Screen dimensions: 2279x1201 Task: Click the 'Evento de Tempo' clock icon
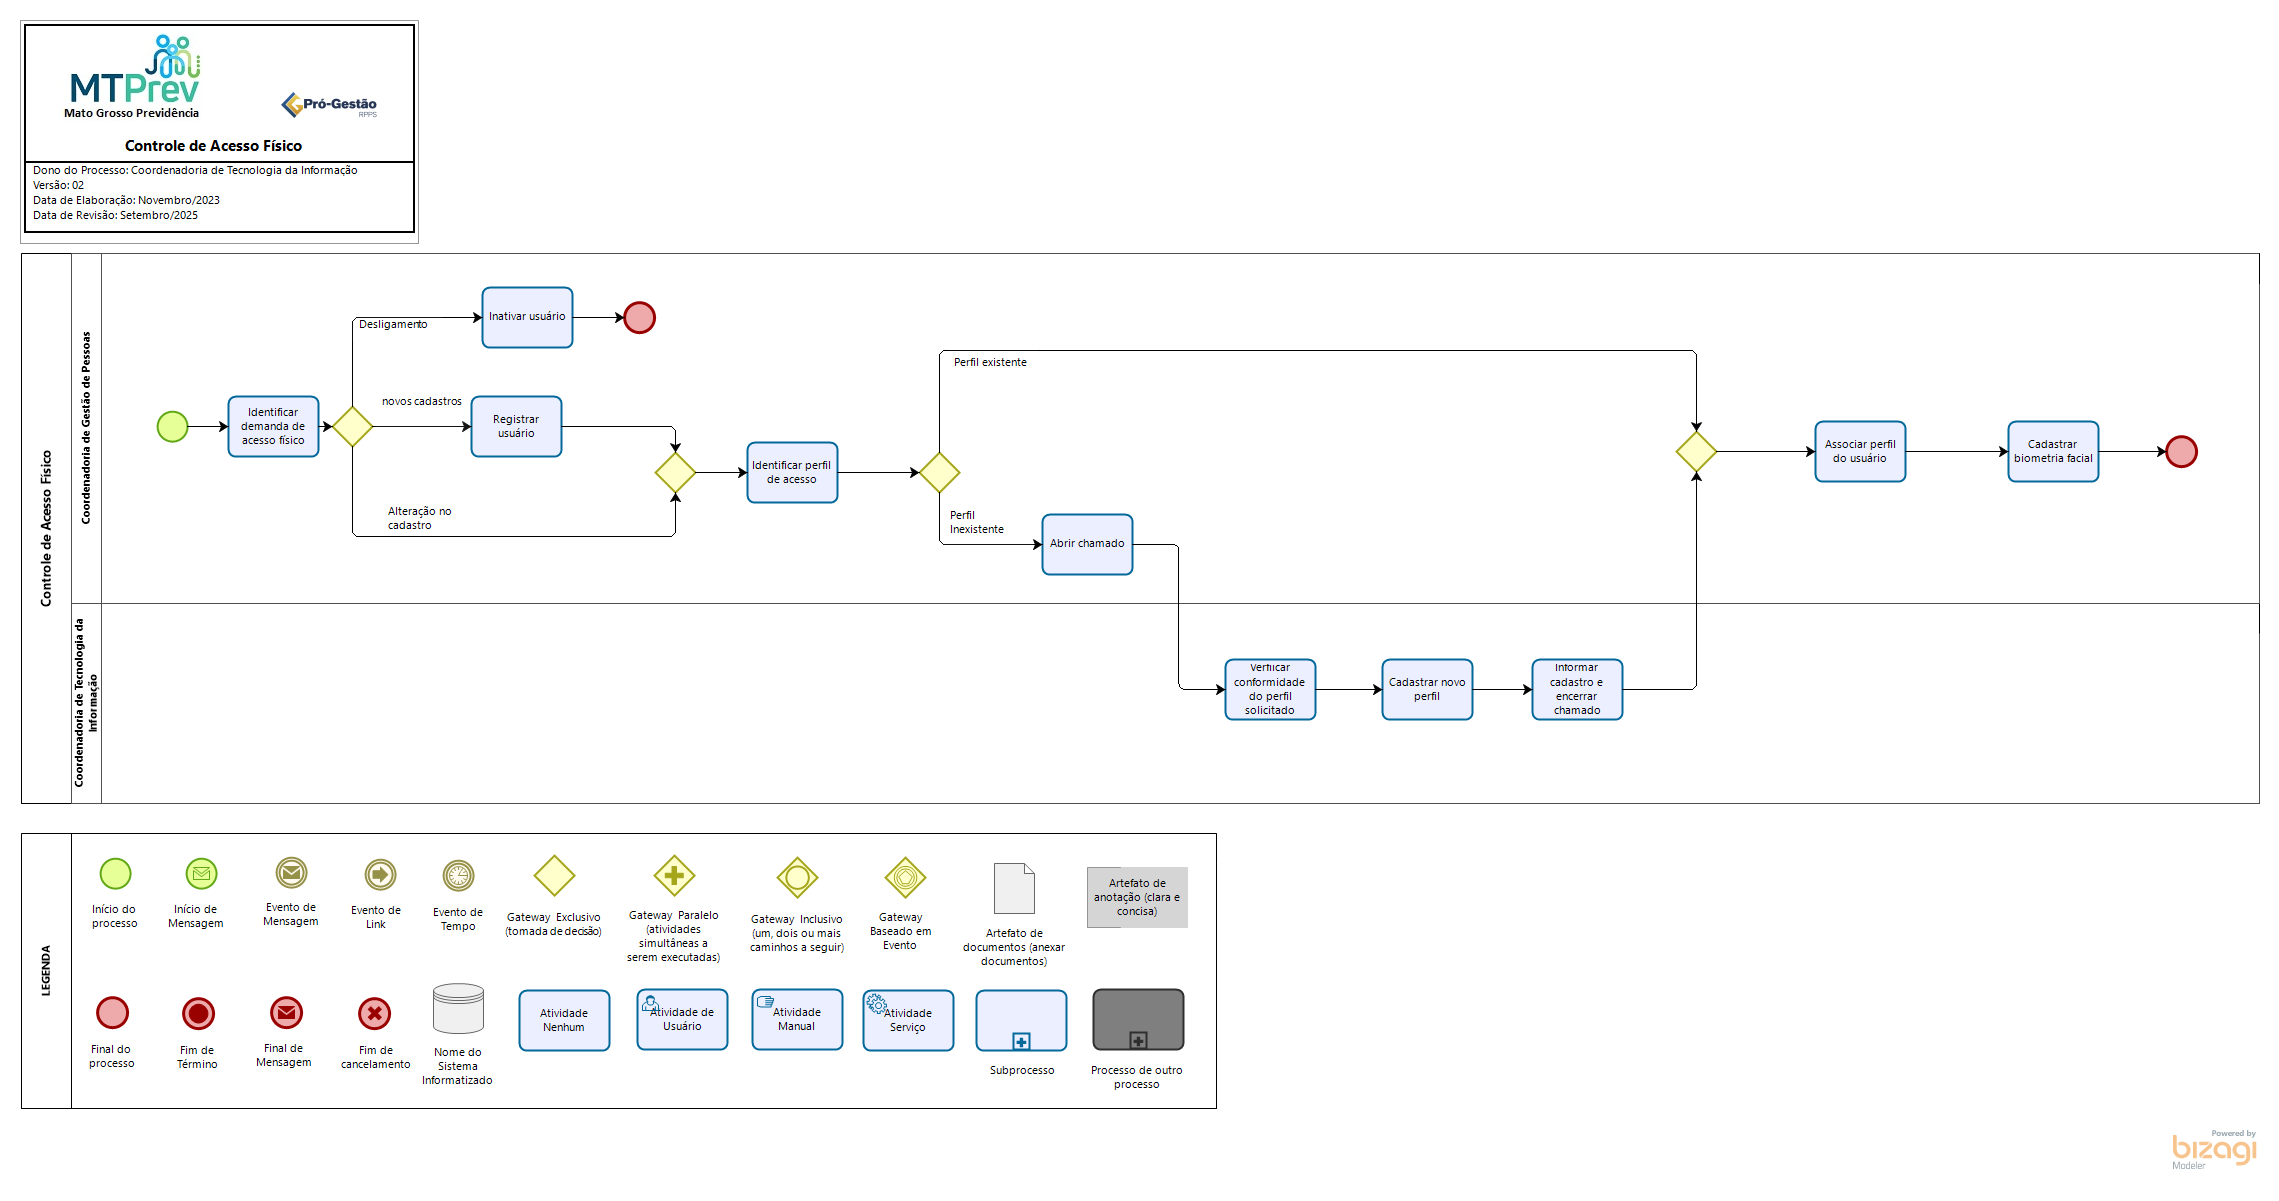pyautogui.click(x=458, y=876)
